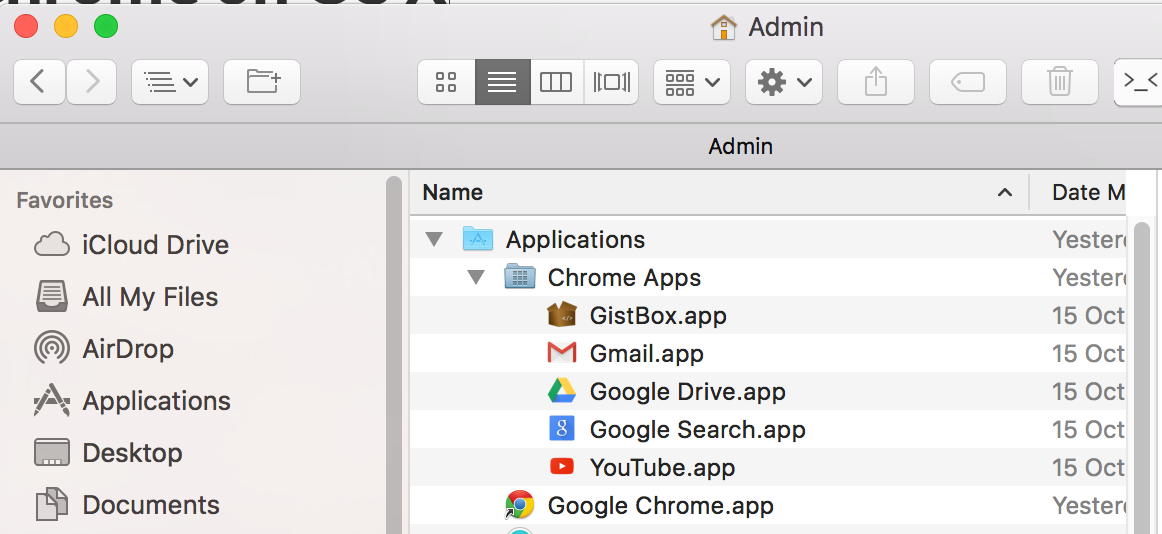Select GistBox.app in file list
The width and height of the screenshot is (1162, 534).
[x=767, y=316]
